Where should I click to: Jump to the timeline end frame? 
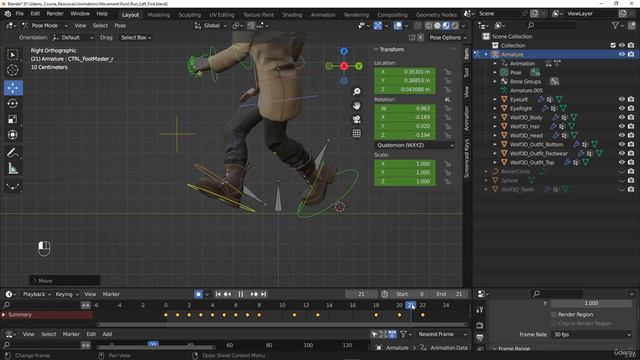pos(264,294)
